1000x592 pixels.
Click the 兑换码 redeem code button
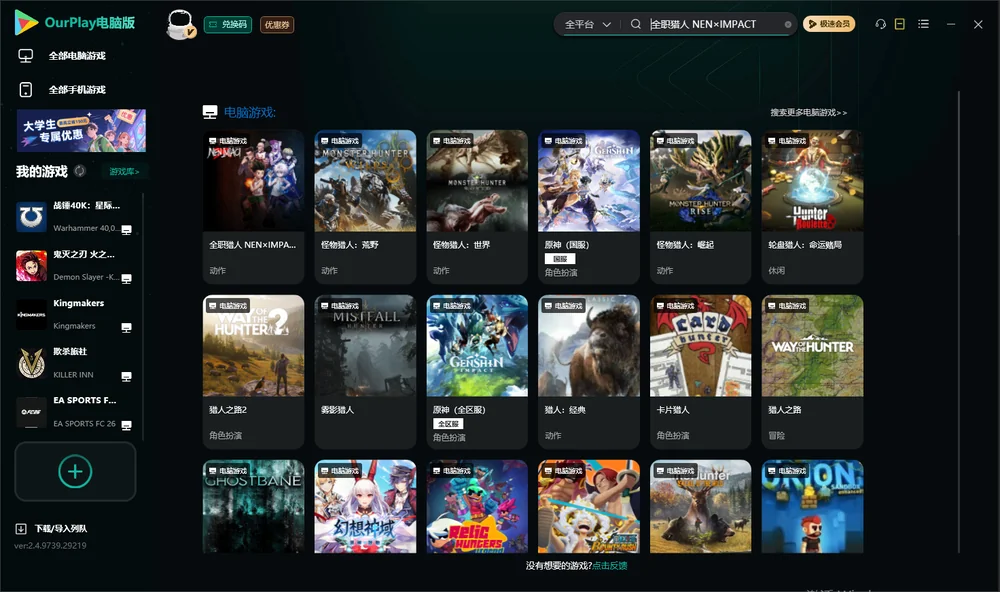[x=228, y=25]
